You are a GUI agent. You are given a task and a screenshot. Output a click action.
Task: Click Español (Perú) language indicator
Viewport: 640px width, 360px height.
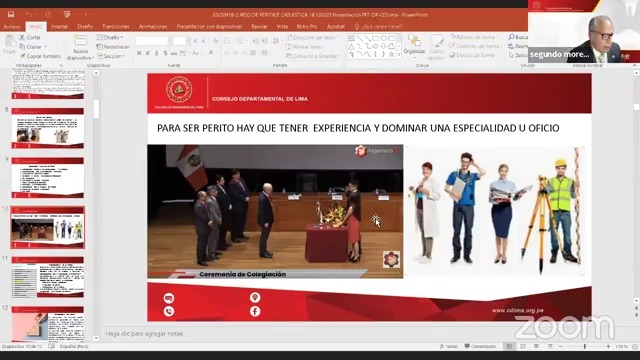point(74,346)
